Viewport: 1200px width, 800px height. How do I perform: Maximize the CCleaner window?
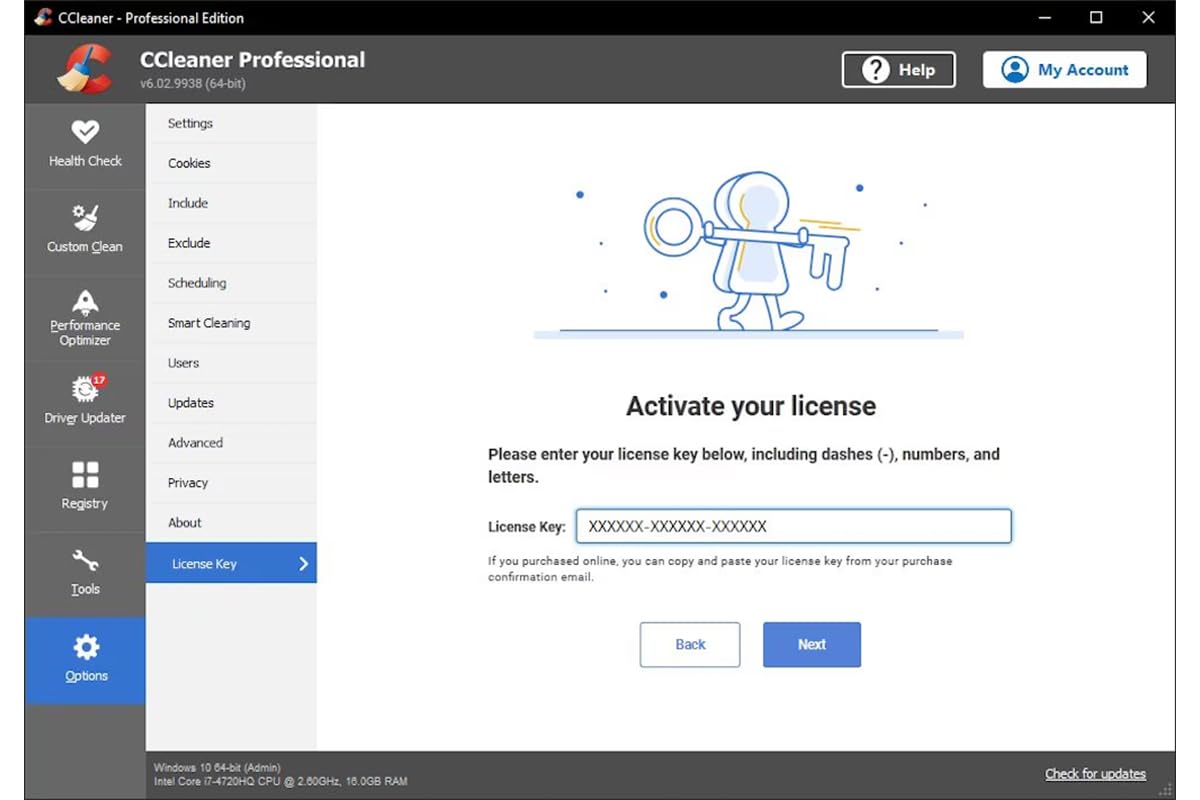point(1096,17)
